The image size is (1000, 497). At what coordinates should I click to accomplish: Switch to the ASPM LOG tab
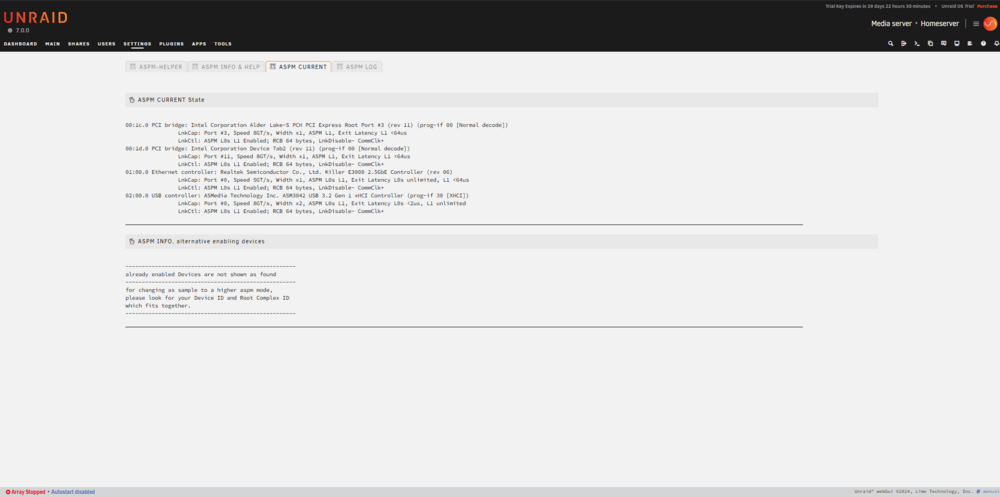coord(357,66)
